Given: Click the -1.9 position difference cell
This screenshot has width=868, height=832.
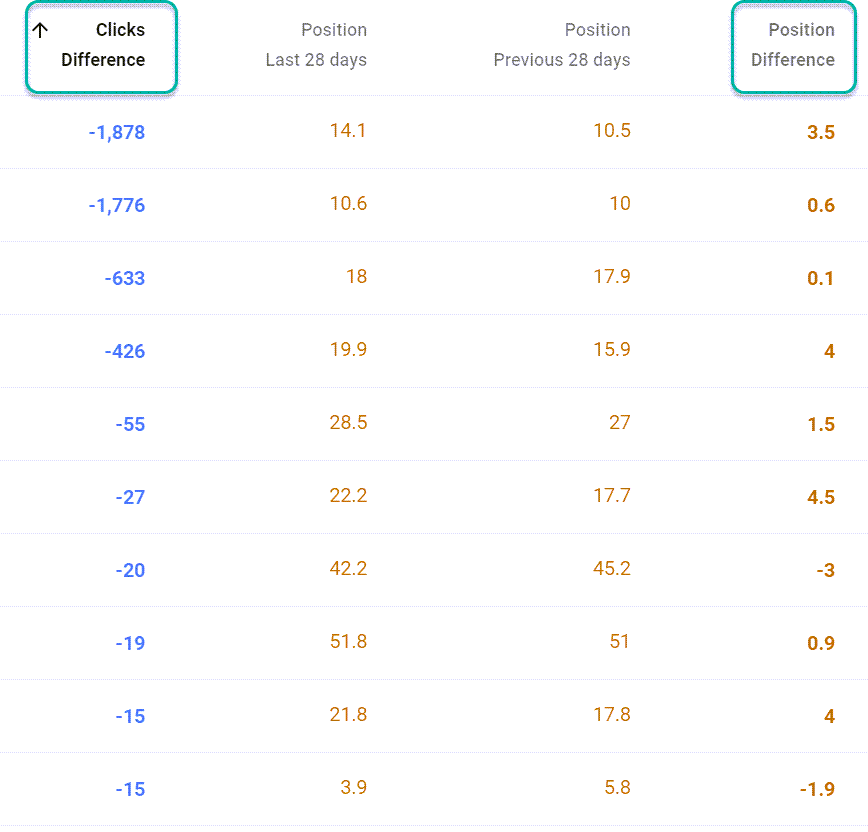Looking at the screenshot, I should coord(817,789).
